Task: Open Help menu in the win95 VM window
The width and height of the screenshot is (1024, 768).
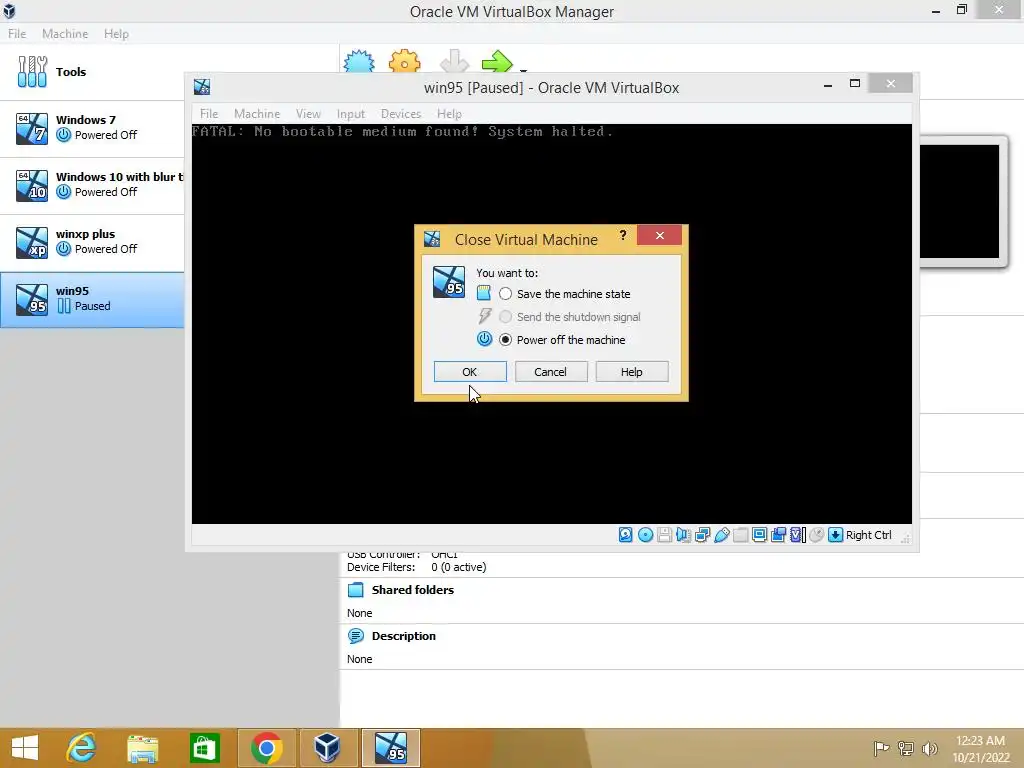Action: pyautogui.click(x=449, y=114)
